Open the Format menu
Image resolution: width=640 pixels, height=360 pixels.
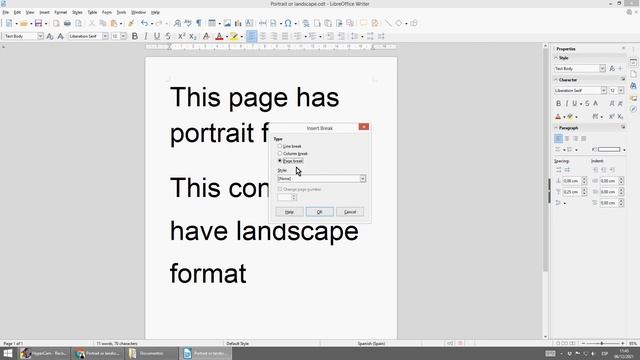click(60, 13)
